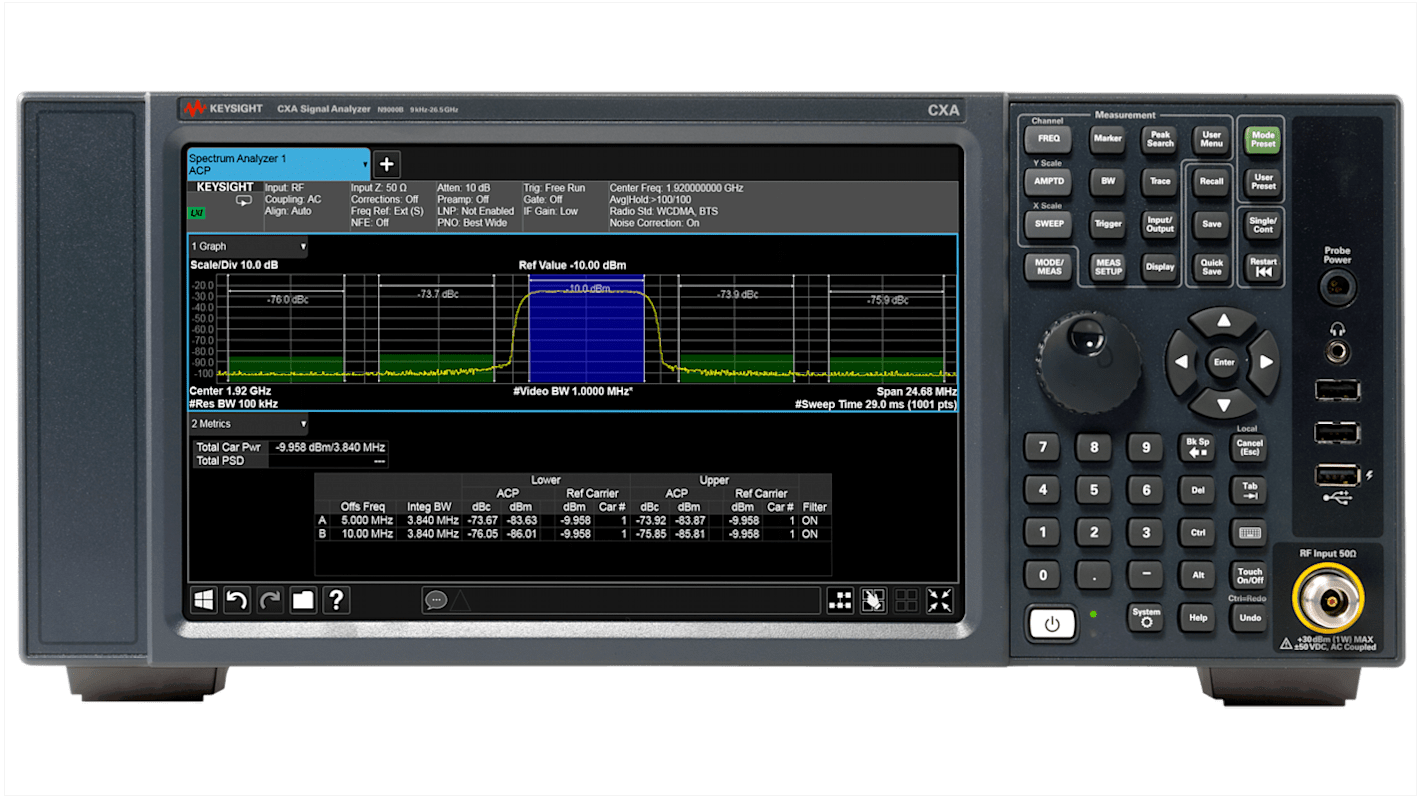Tap the monitor icon under KEYSIGHT label
The width and height of the screenshot is (1420, 798).
(244, 201)
